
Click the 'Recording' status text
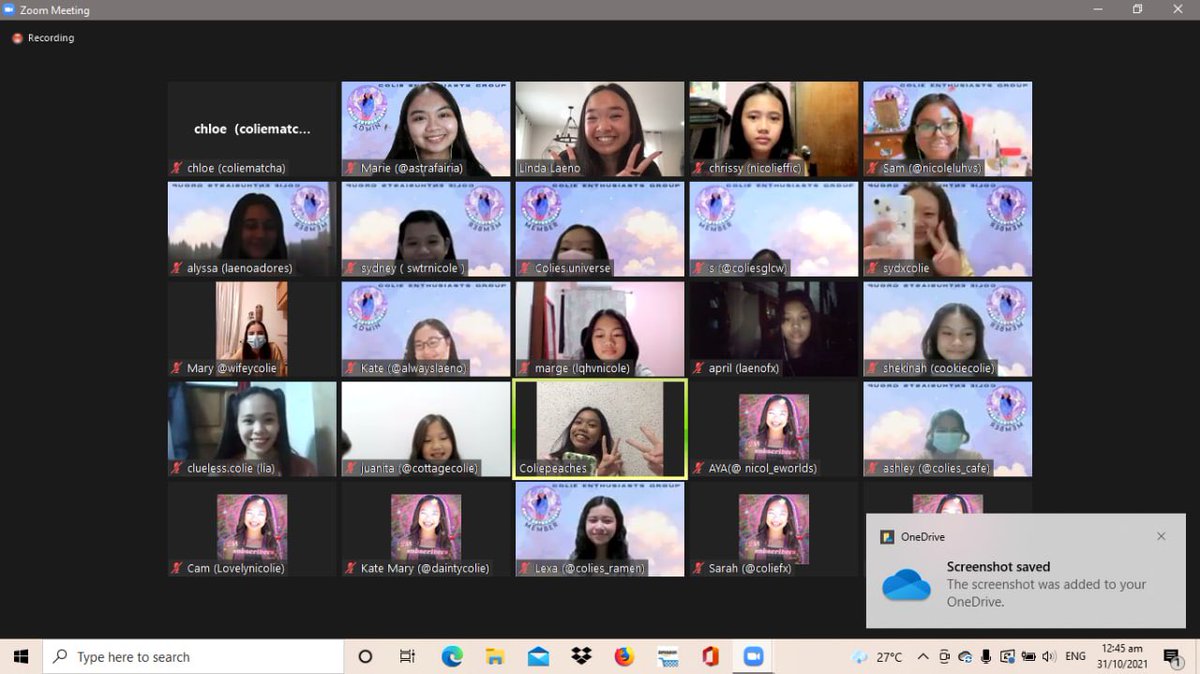coord(51,38)
